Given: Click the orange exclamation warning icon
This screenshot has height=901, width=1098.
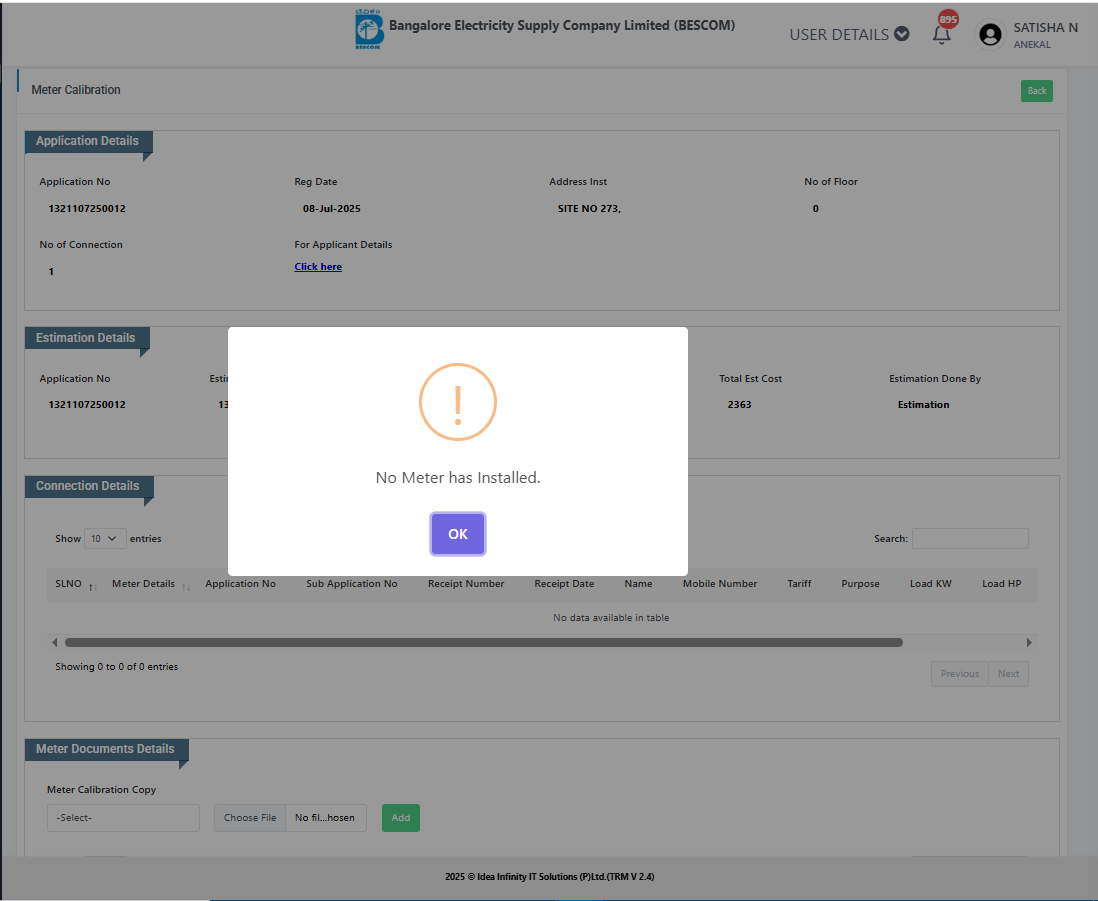Looking at the screenshot, I should tap(457, 402).
